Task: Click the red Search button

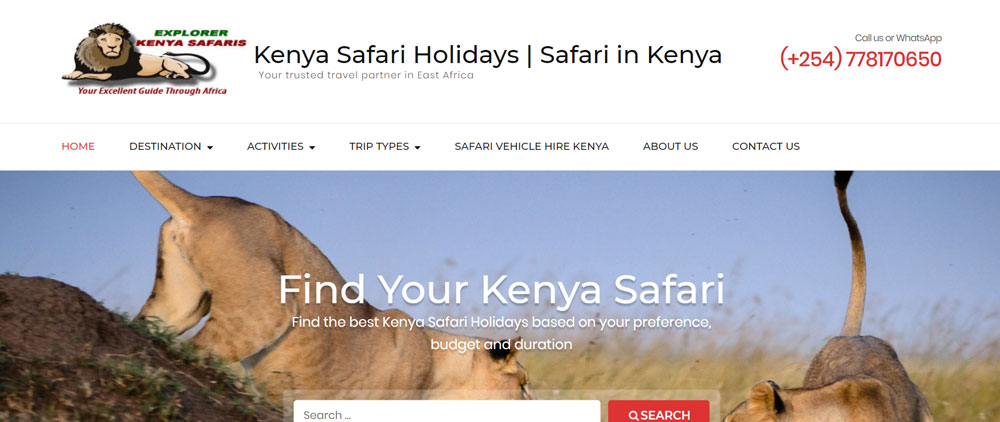Action: (659, 411)
